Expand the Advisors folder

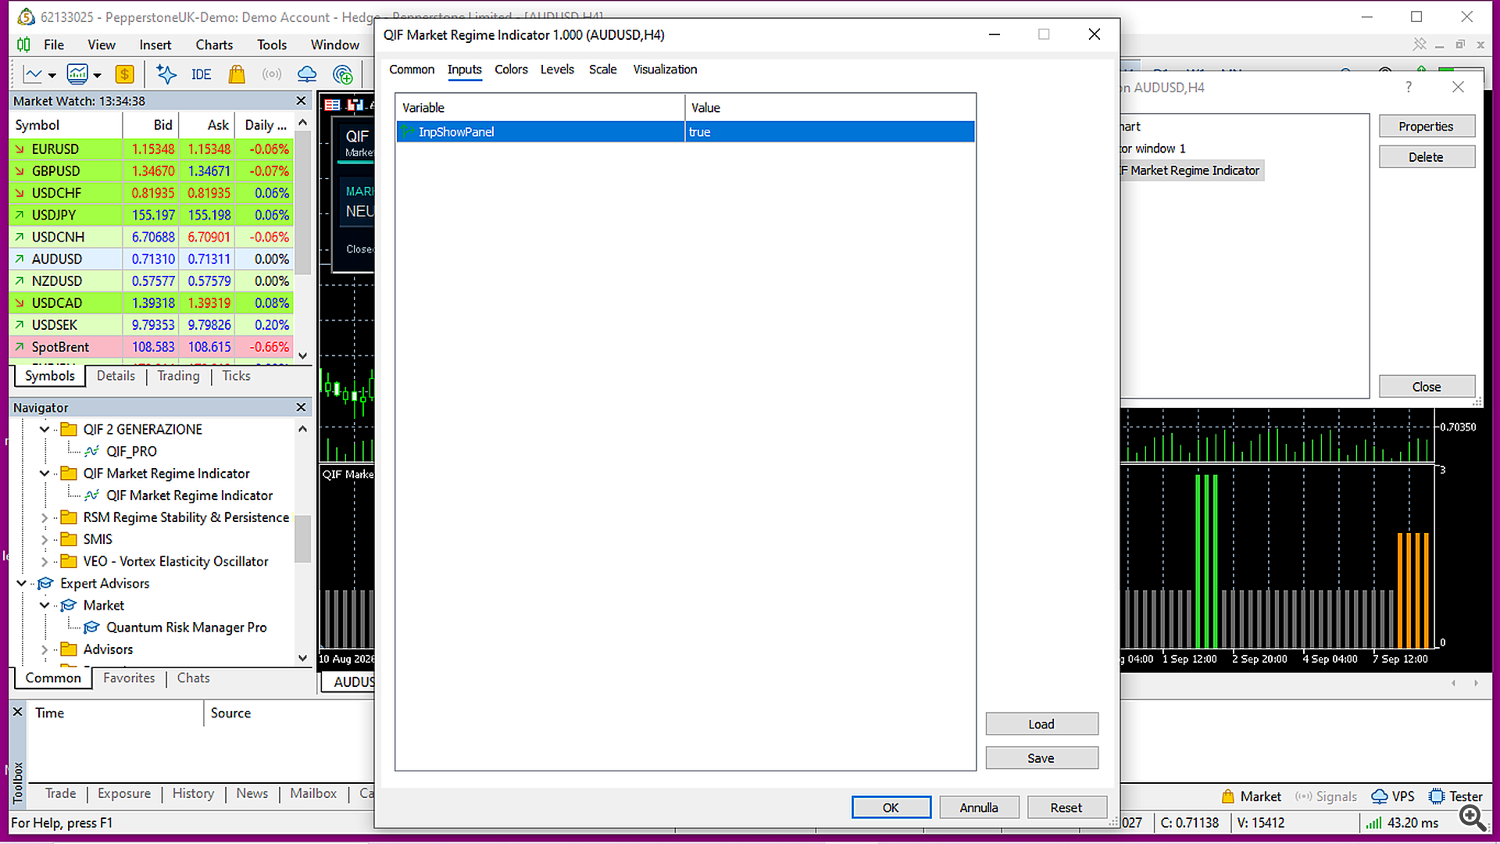pyautogui.click(x=44, y=649)
